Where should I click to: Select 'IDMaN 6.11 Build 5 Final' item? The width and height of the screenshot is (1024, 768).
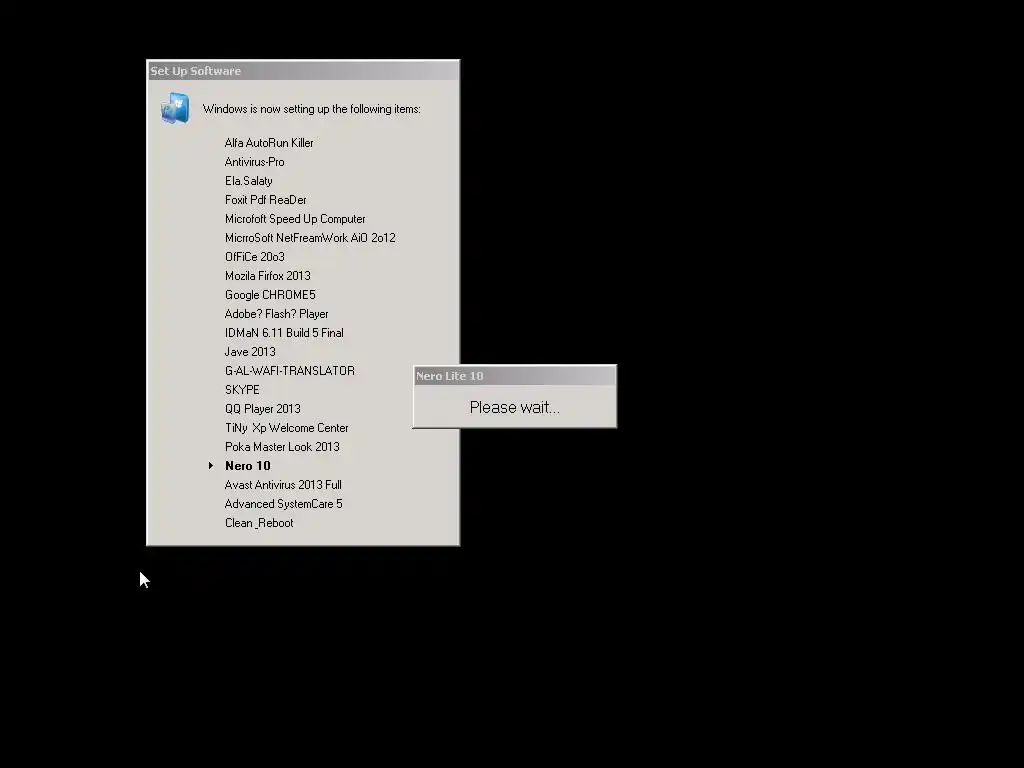tap(284, 333)
